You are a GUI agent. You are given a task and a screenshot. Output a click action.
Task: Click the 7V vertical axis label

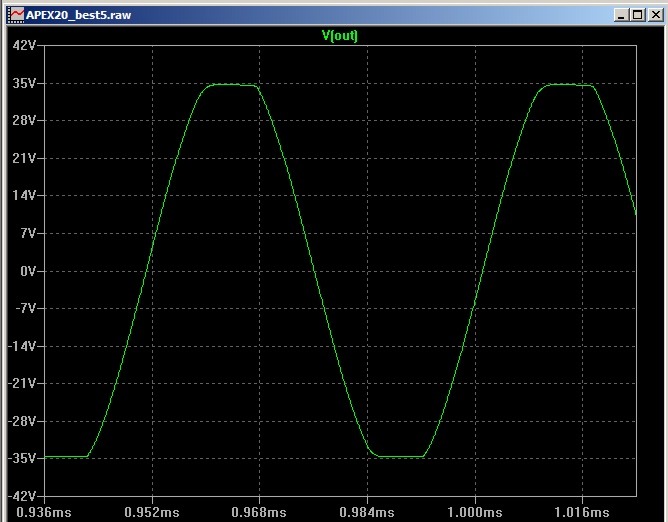click(x=28, y=234)
